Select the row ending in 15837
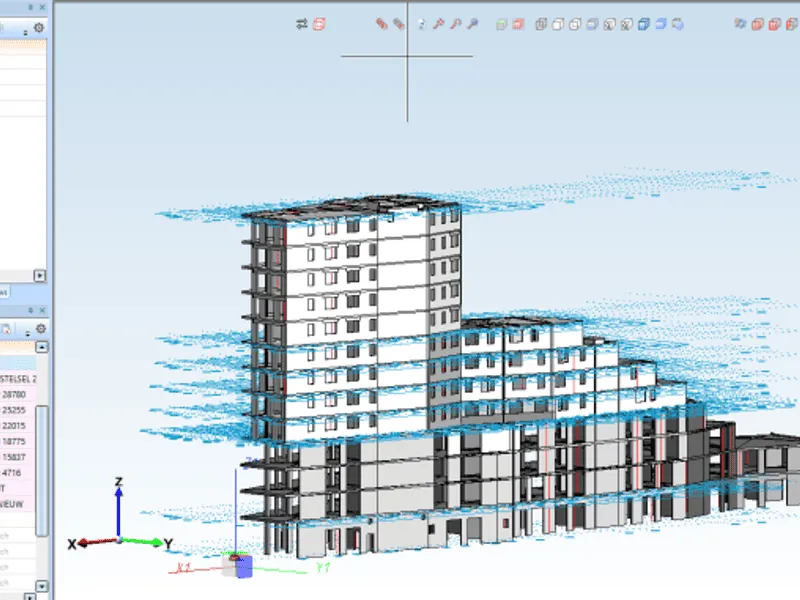Viewport: 800px width, 600px height. (18, 457)
